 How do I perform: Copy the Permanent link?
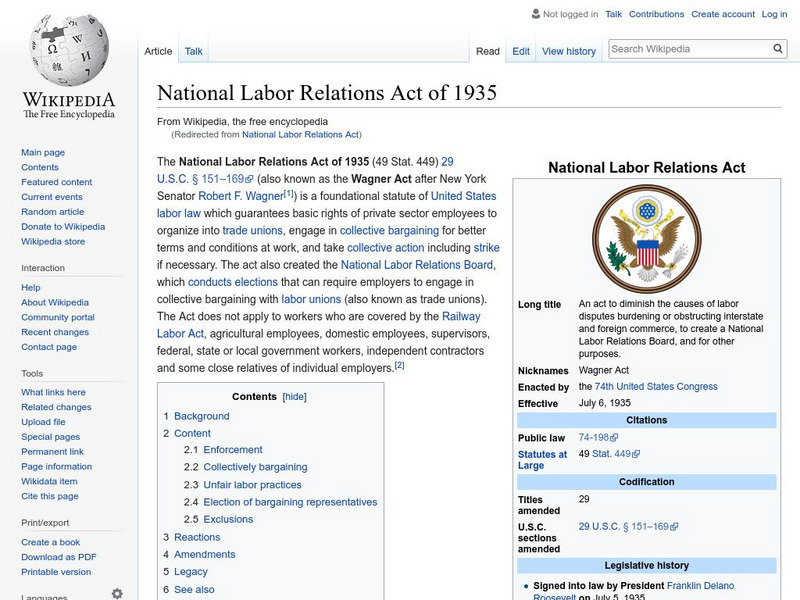click(52, 452)
